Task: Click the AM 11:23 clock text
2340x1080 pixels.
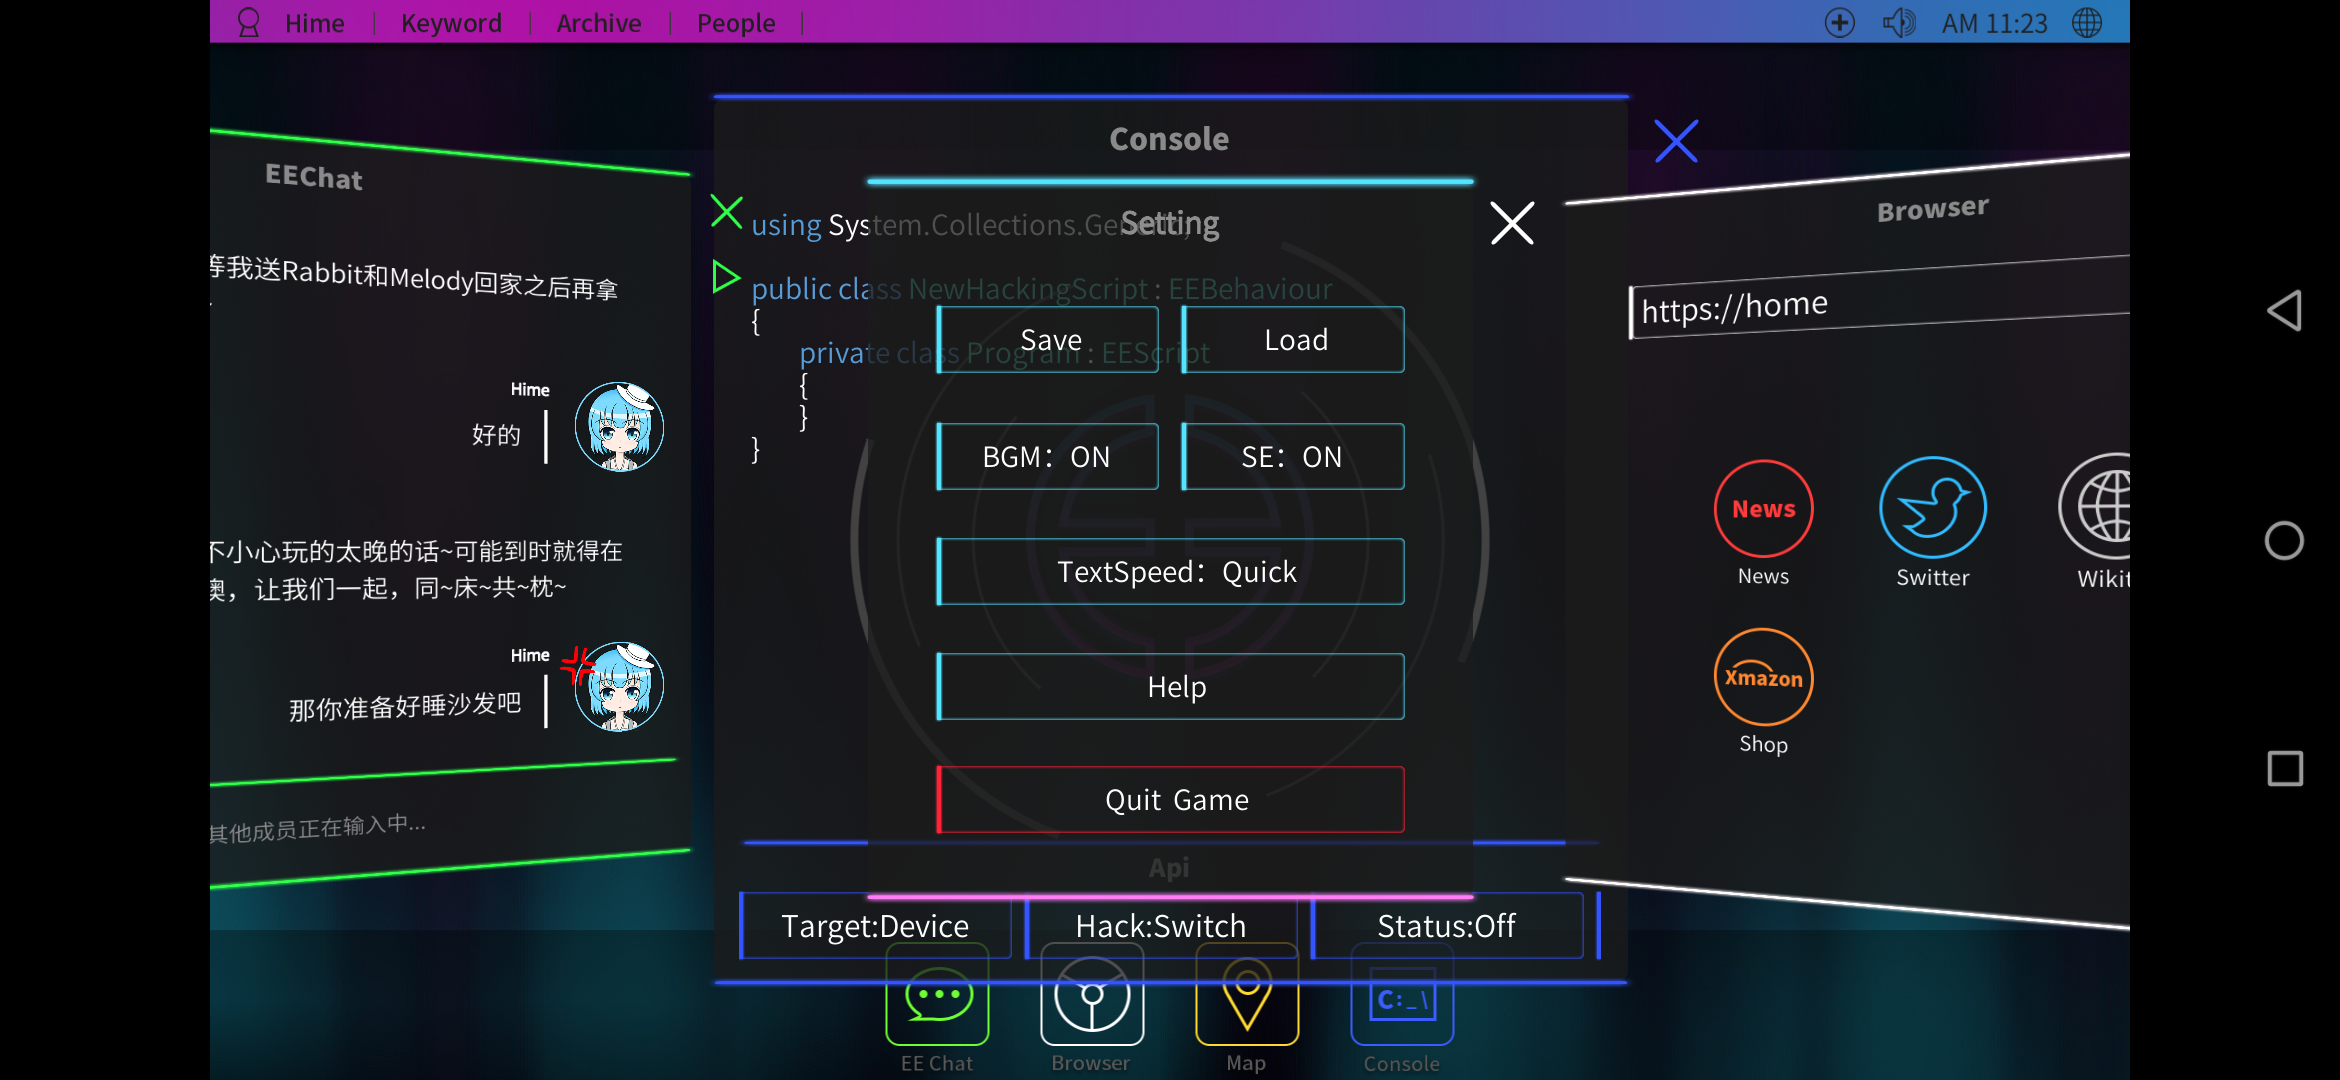Action: [x=1994, y=23]
